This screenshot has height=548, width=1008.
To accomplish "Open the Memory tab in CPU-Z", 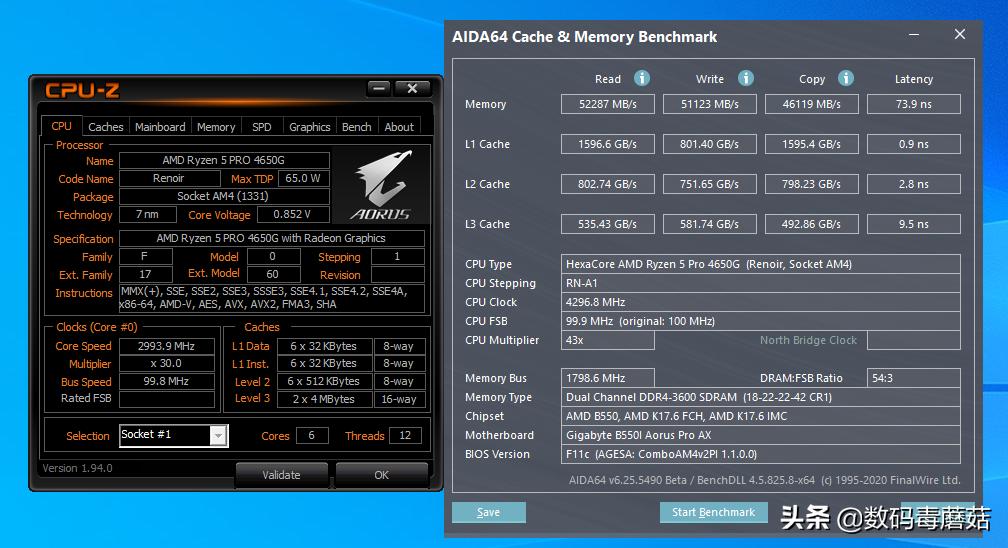I will click(x=216, y=127).
